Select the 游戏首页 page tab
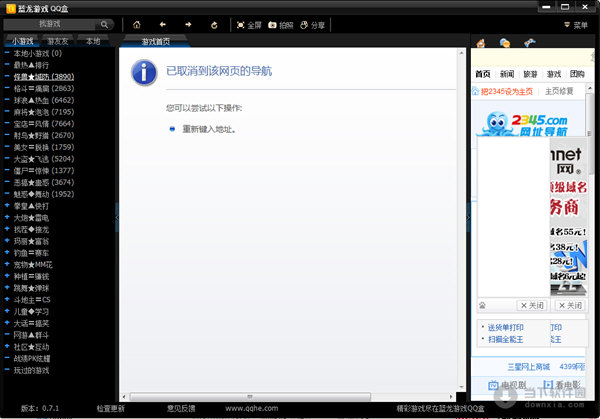 pyautogui.click(x=155, y=42)
